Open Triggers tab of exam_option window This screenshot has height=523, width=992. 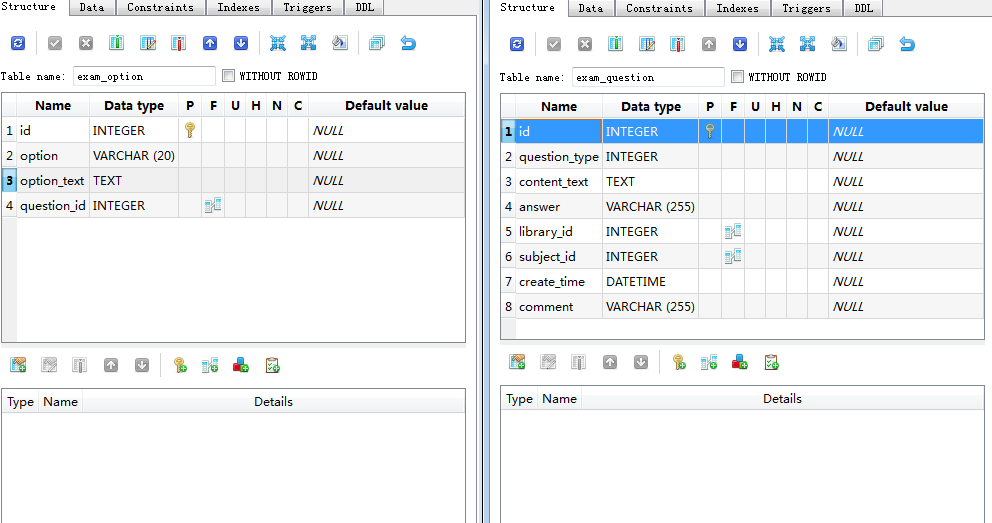click(307, 8)
